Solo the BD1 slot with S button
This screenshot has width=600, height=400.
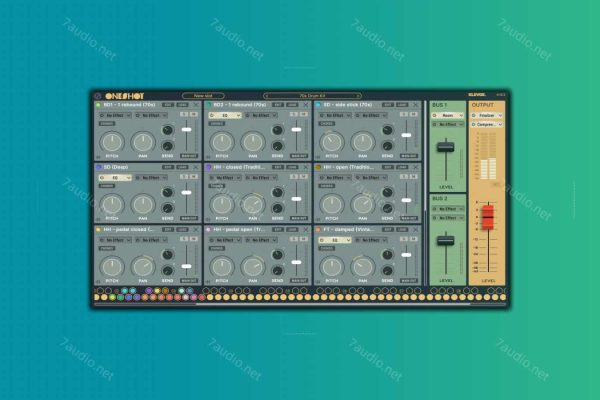coord(184,114)
